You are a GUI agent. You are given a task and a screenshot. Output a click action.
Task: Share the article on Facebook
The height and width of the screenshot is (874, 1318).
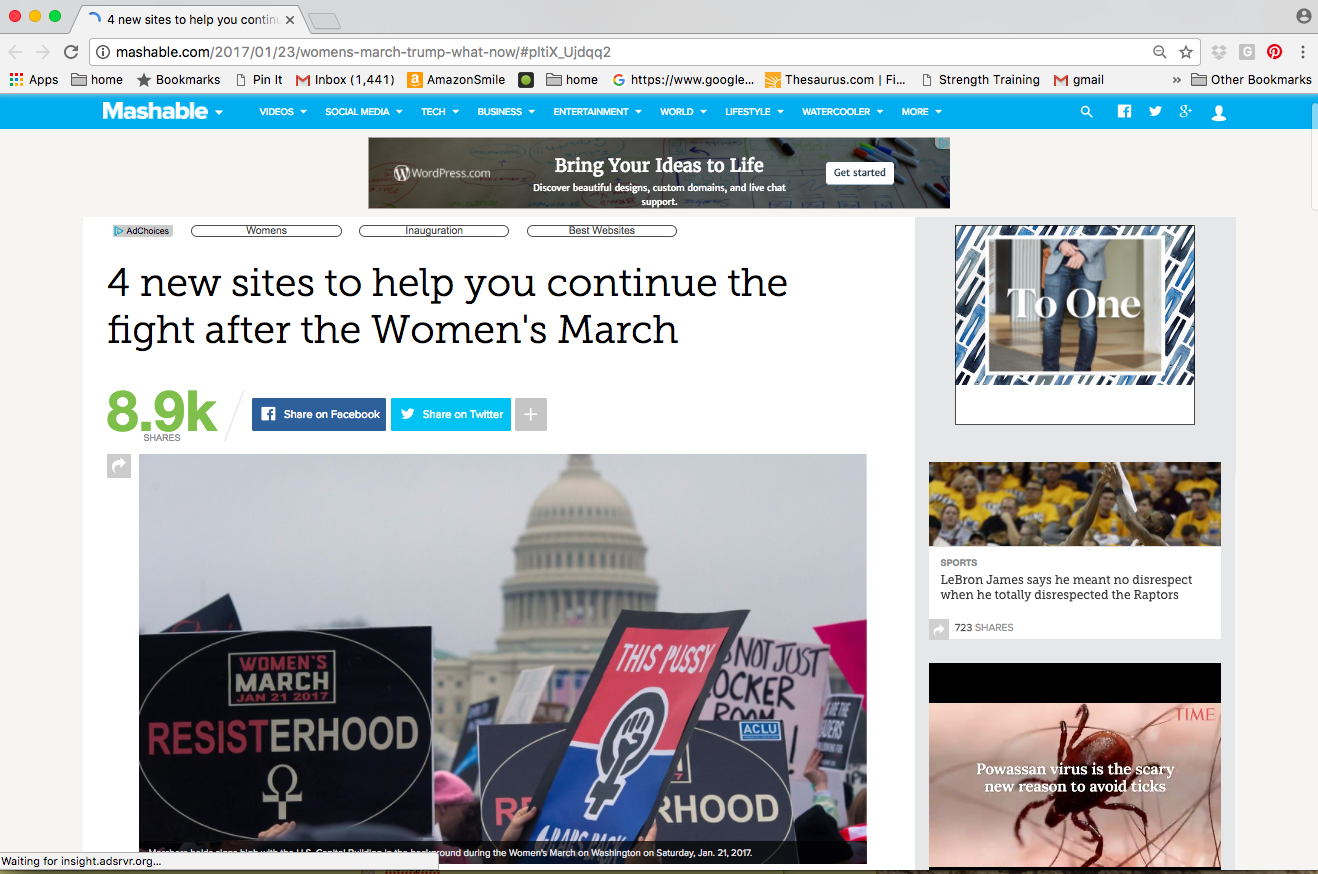click(x=319, y=414)
